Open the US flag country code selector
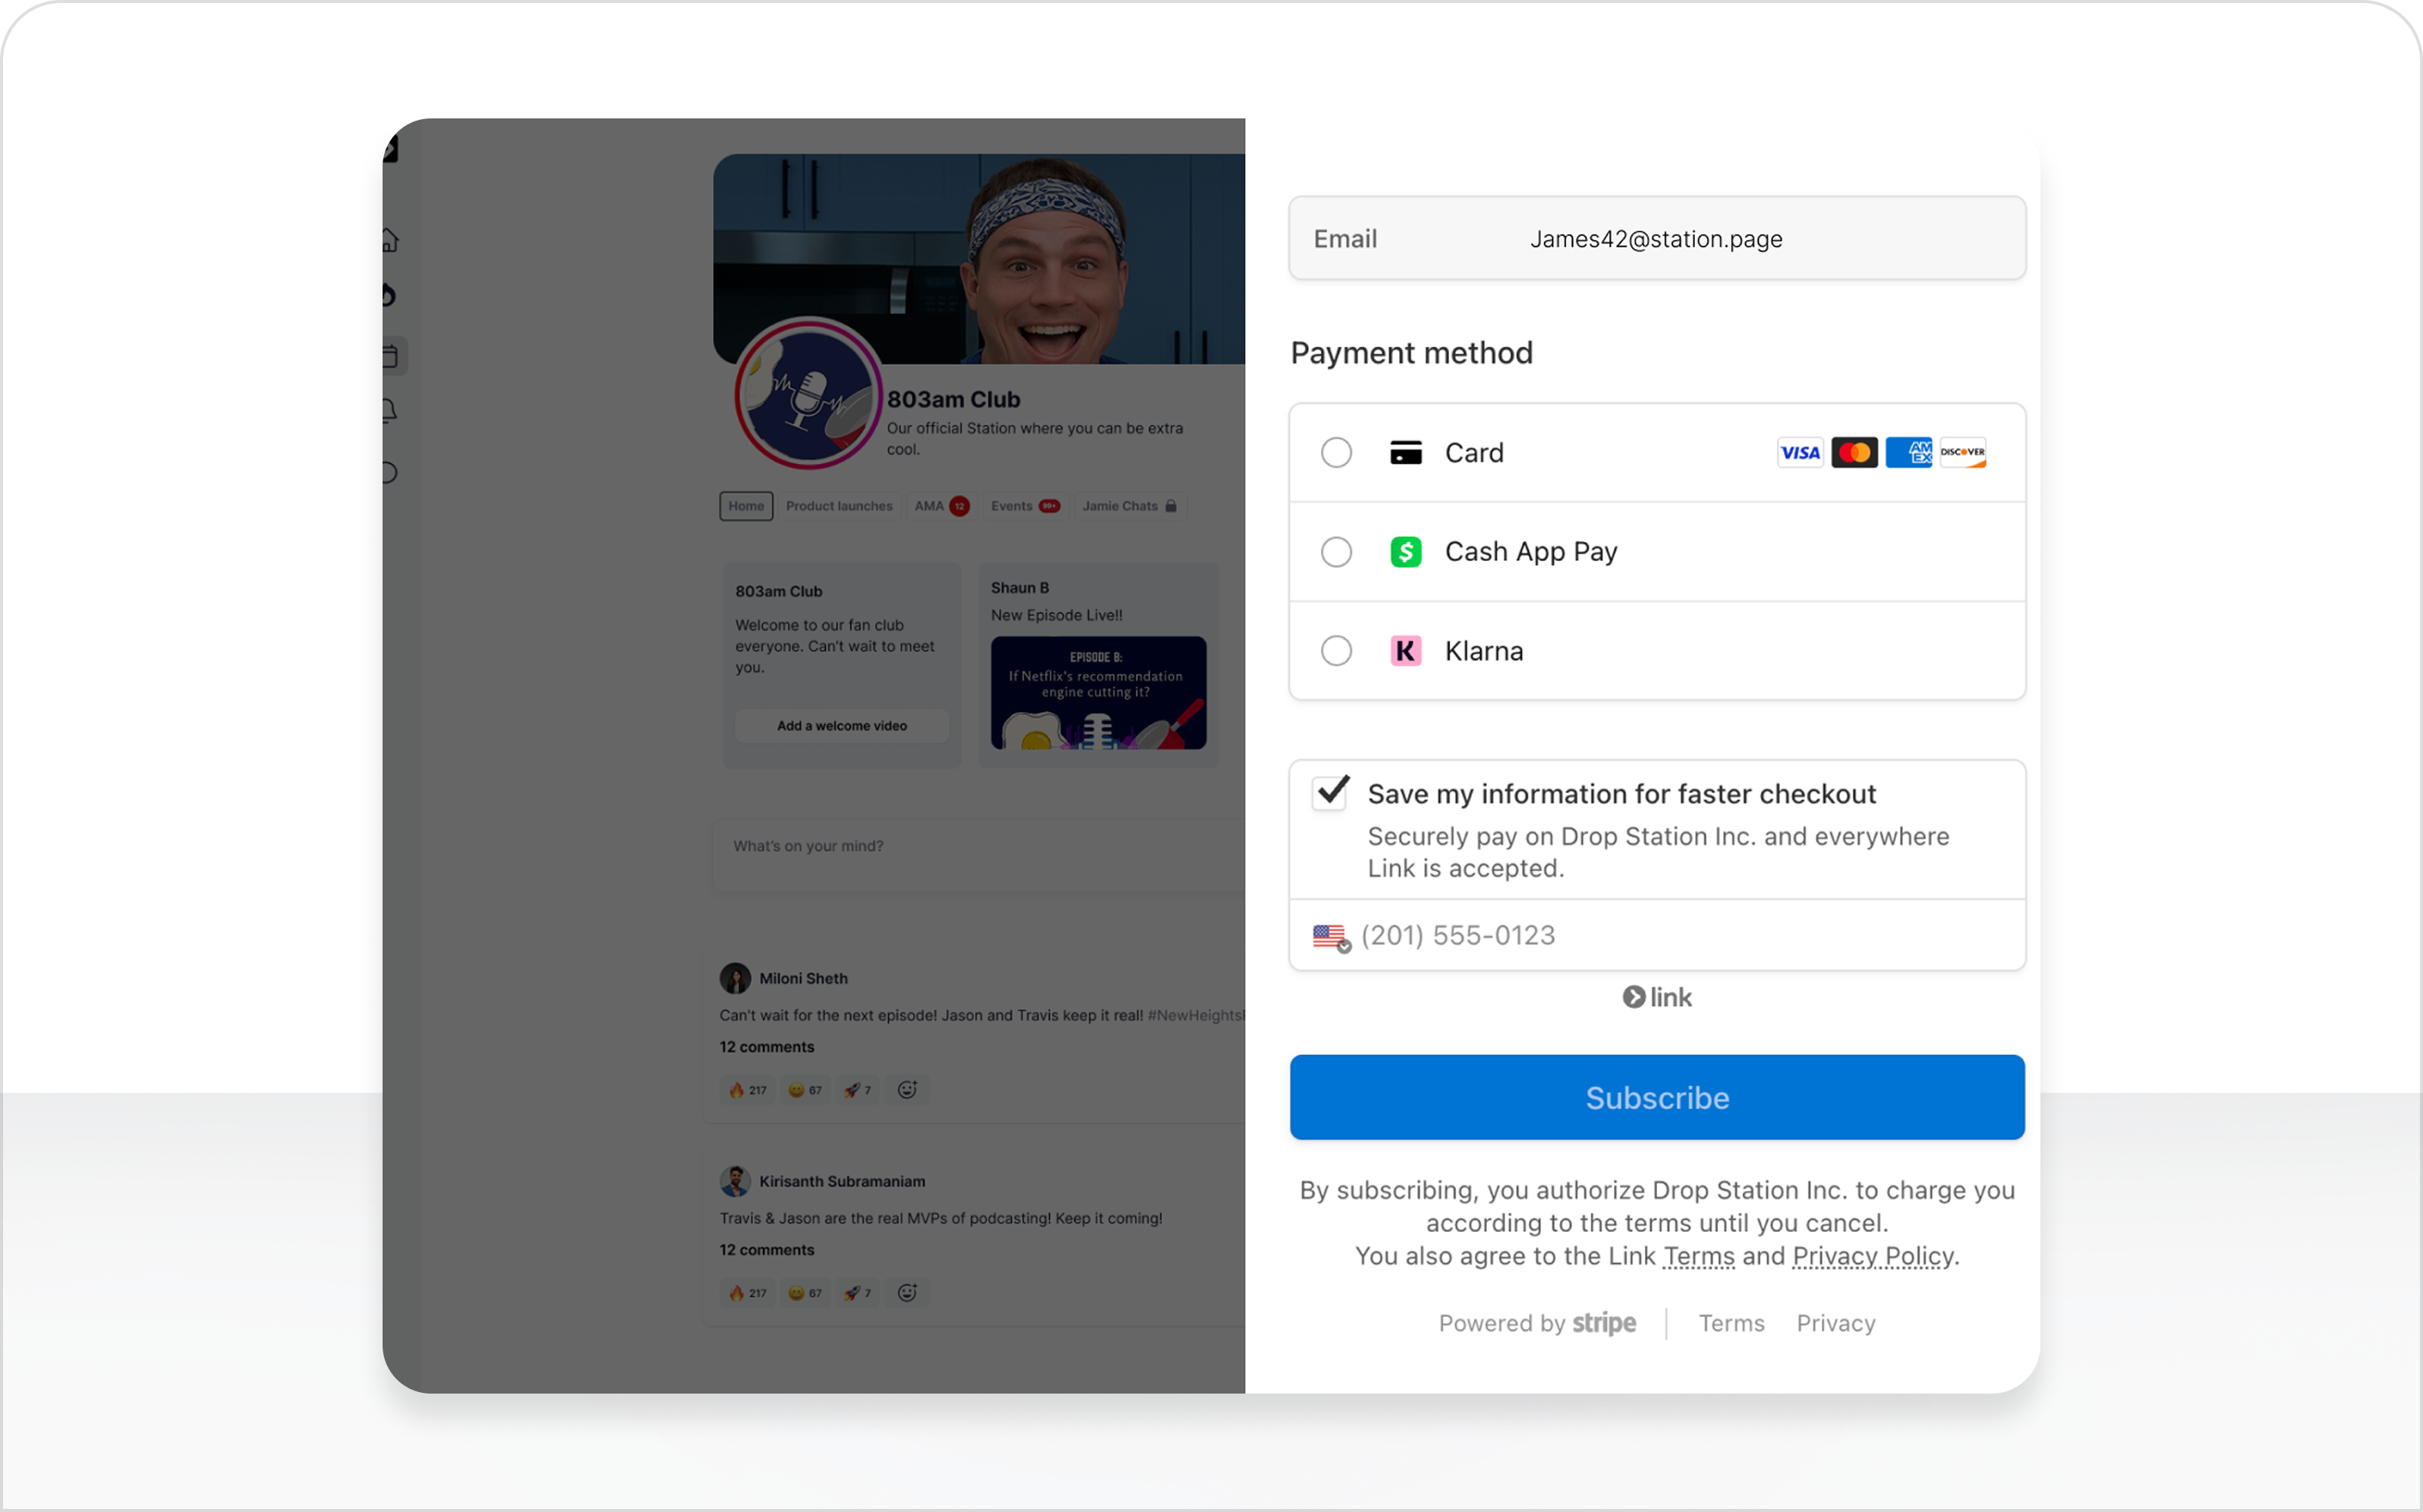The image size is (2423, 1512). [x=1331, y=937]
